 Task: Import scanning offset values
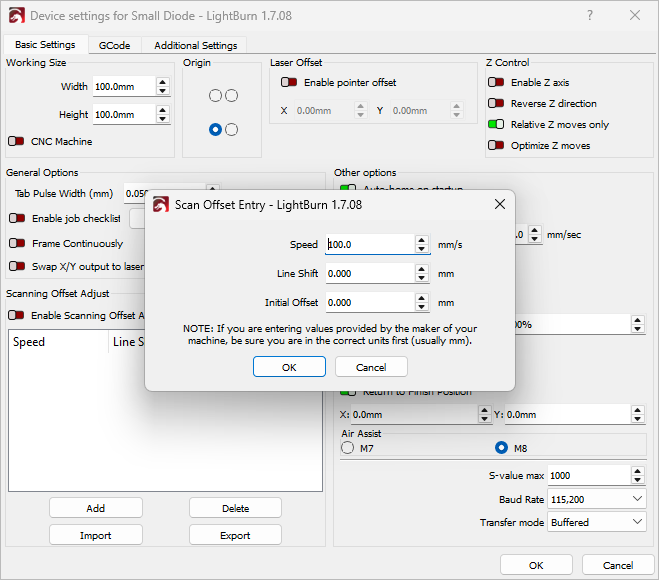(x=96, y=535)
